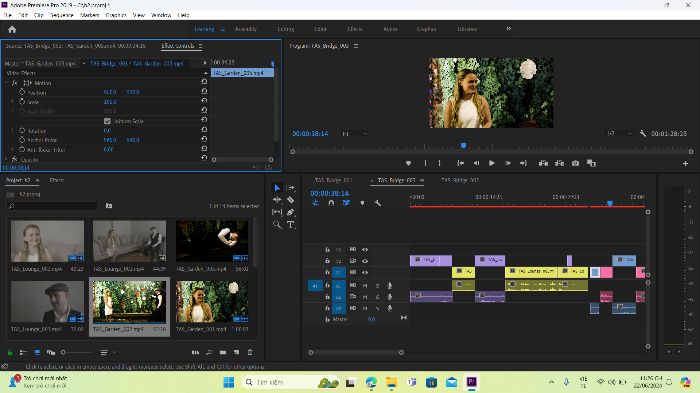This screenshot has height=393, width=700.
Task: Reset the Rotation parameter
Action: click(x=204, y=130)
